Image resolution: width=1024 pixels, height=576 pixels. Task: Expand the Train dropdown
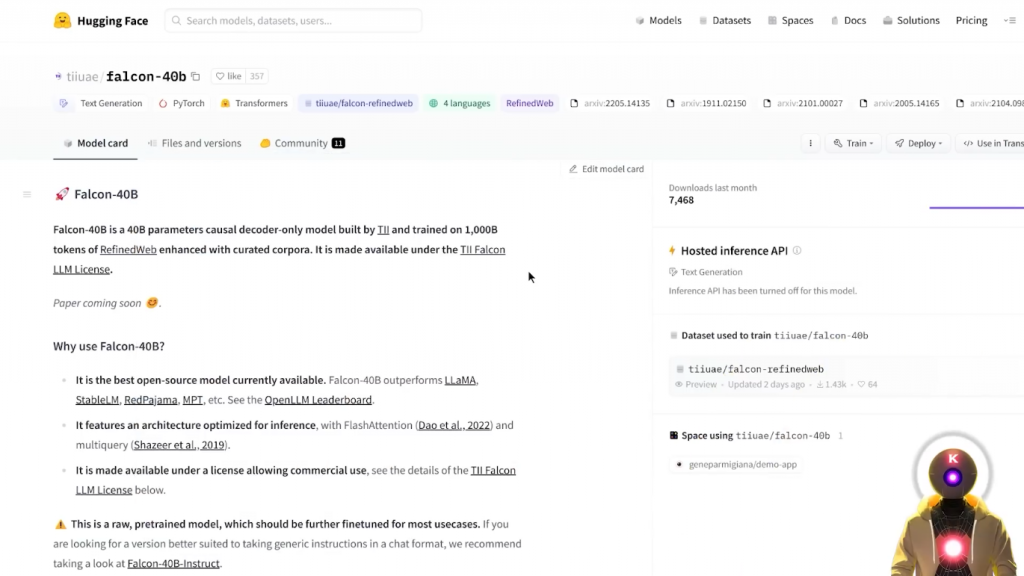tap(853, 144)
